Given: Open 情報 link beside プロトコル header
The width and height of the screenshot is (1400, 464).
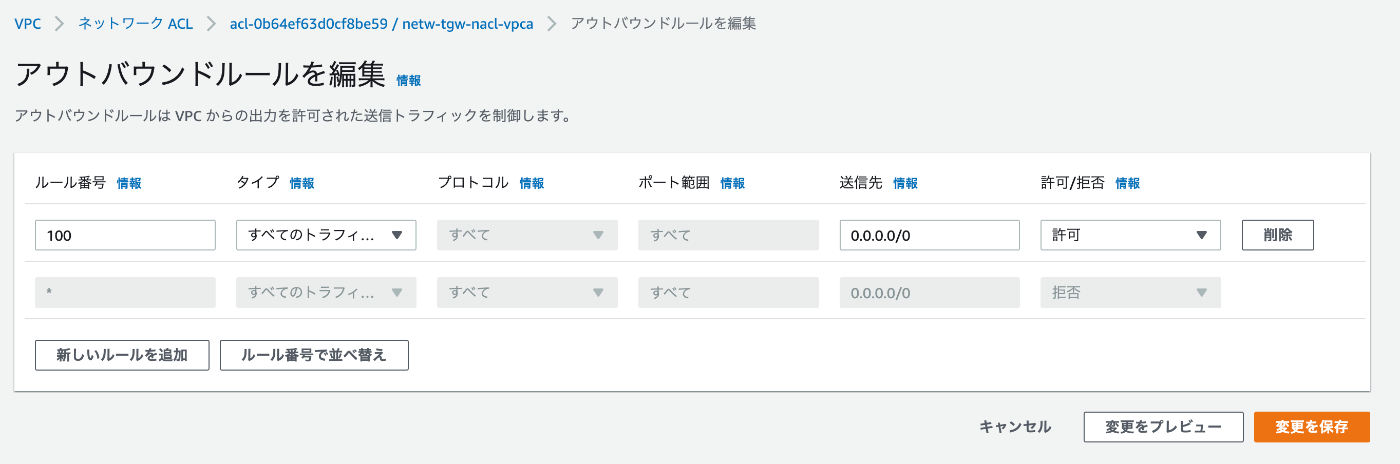Looking at the screenshot, I should (x=532, y=183).
